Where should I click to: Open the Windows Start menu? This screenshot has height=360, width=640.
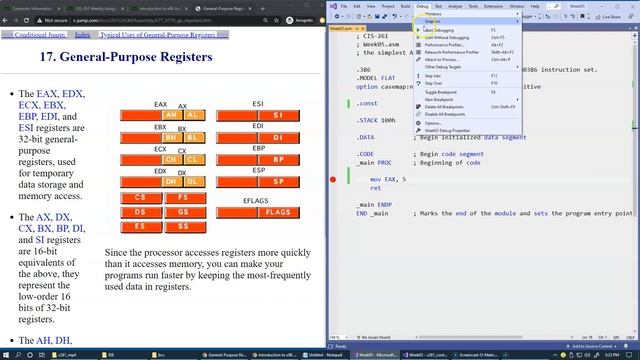6,355
